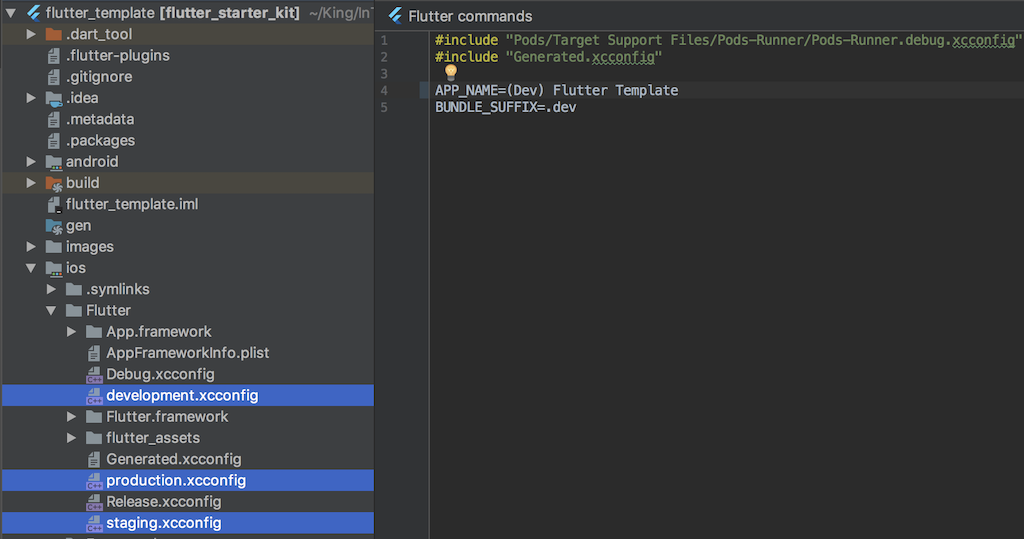The width and height of the screenshot is (1024, 539).
Task: Click the .packages file icon
Action: coord(54,140)
